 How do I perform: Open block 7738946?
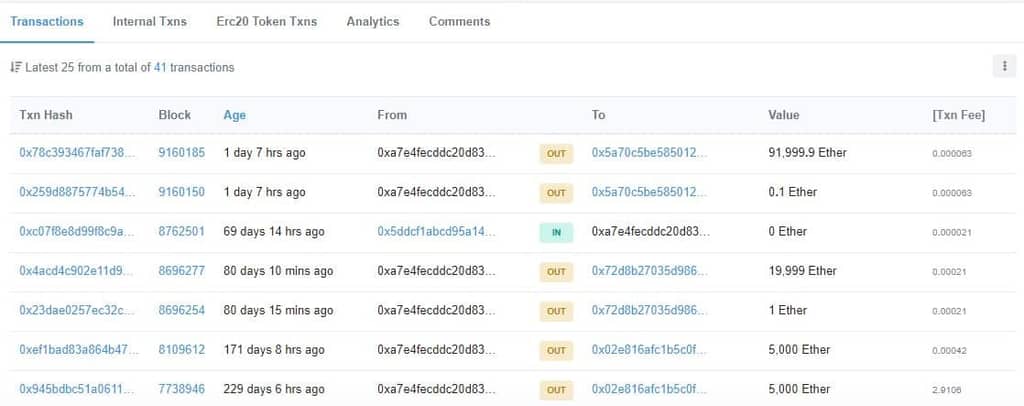click(182, 389)
